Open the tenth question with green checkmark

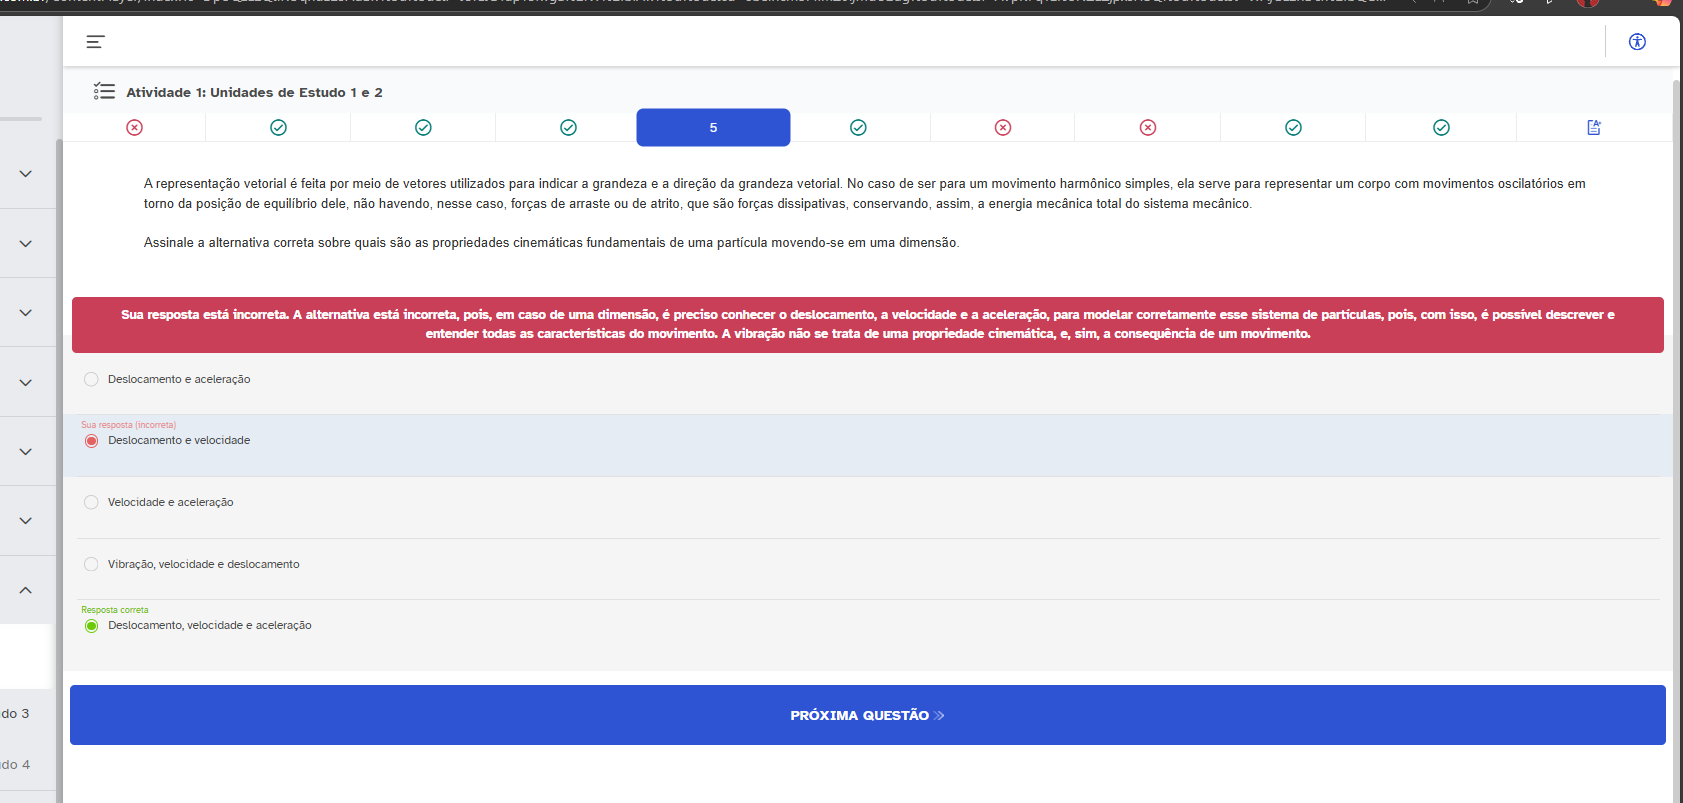coord(1441,128)
